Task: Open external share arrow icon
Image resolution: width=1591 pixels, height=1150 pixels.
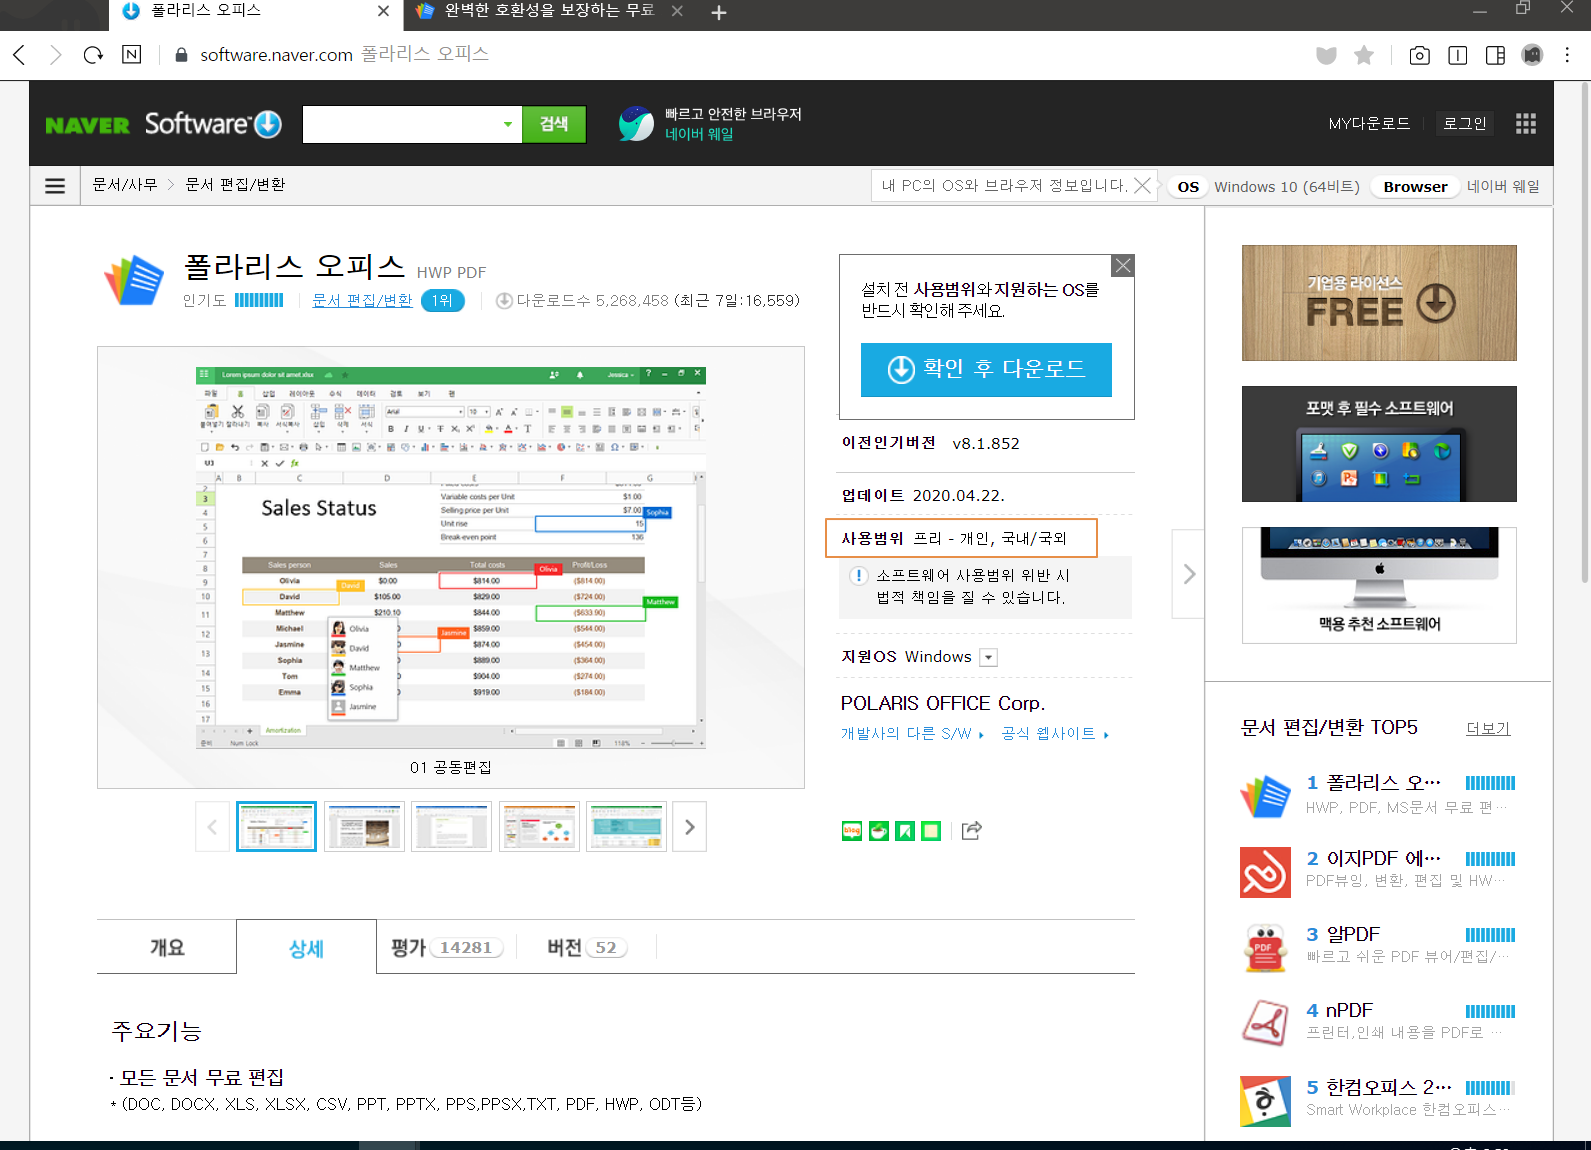Action: [972, 830]
